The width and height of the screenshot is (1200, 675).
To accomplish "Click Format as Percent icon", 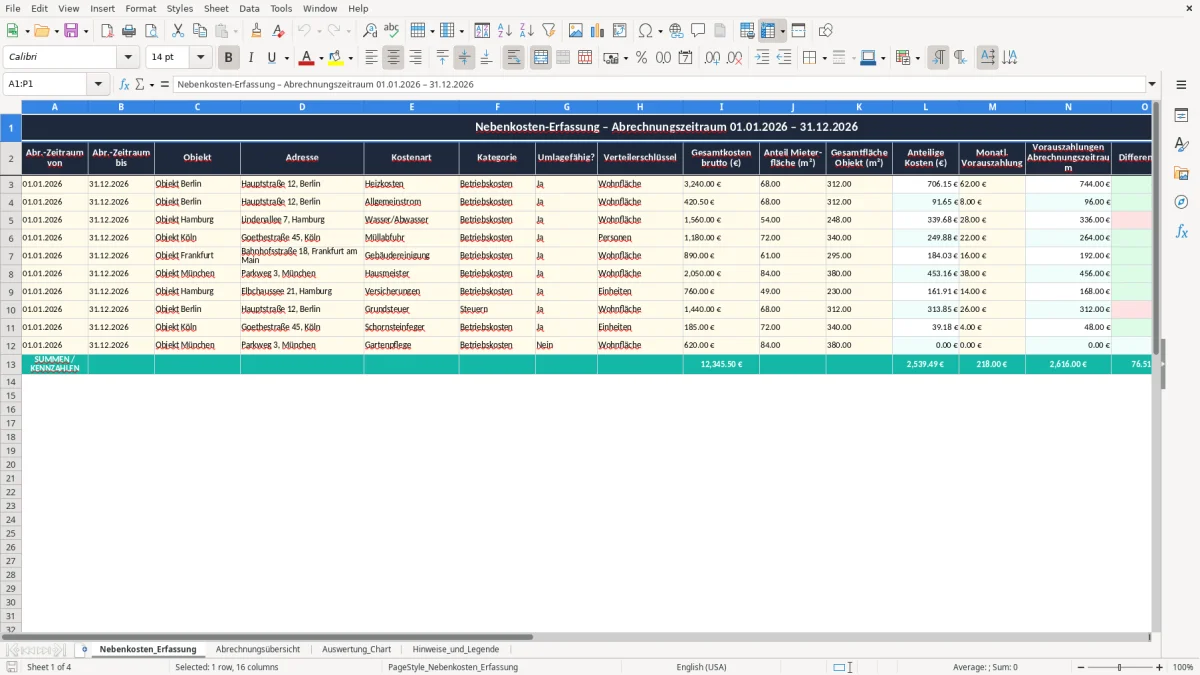I will click(641, 58).
